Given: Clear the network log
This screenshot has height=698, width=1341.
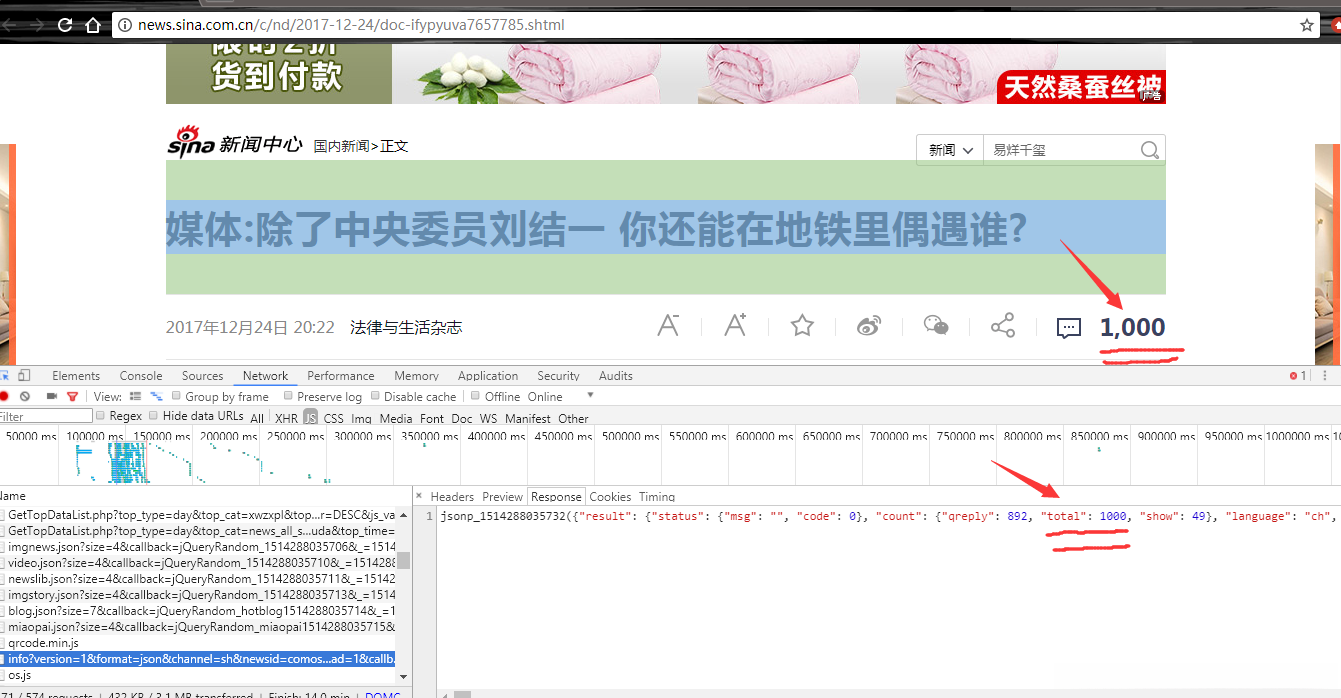Looking at the screenshot, I should tap(25, 397).
